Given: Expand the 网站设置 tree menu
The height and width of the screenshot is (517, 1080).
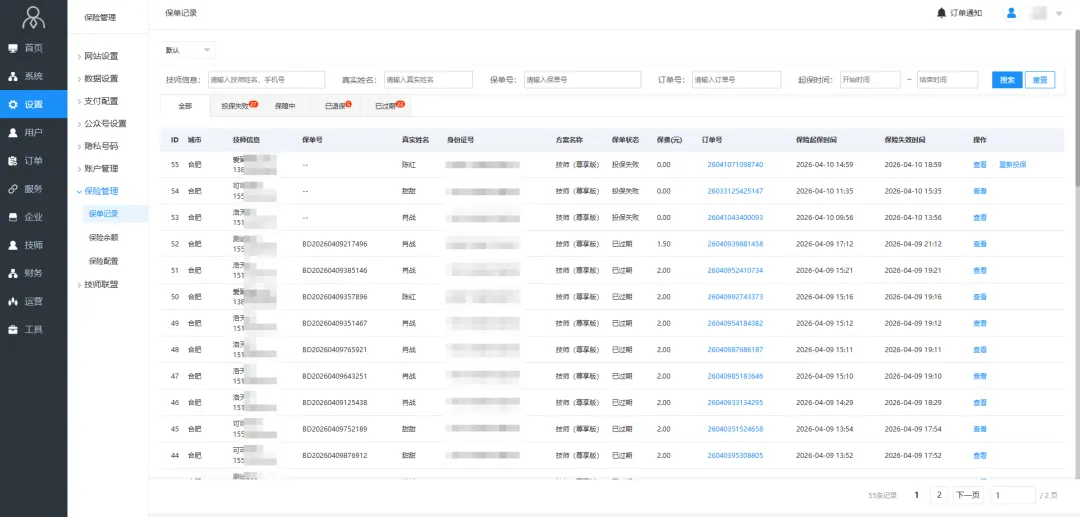Looking at the screenshot, I should [x=100, y=56].
